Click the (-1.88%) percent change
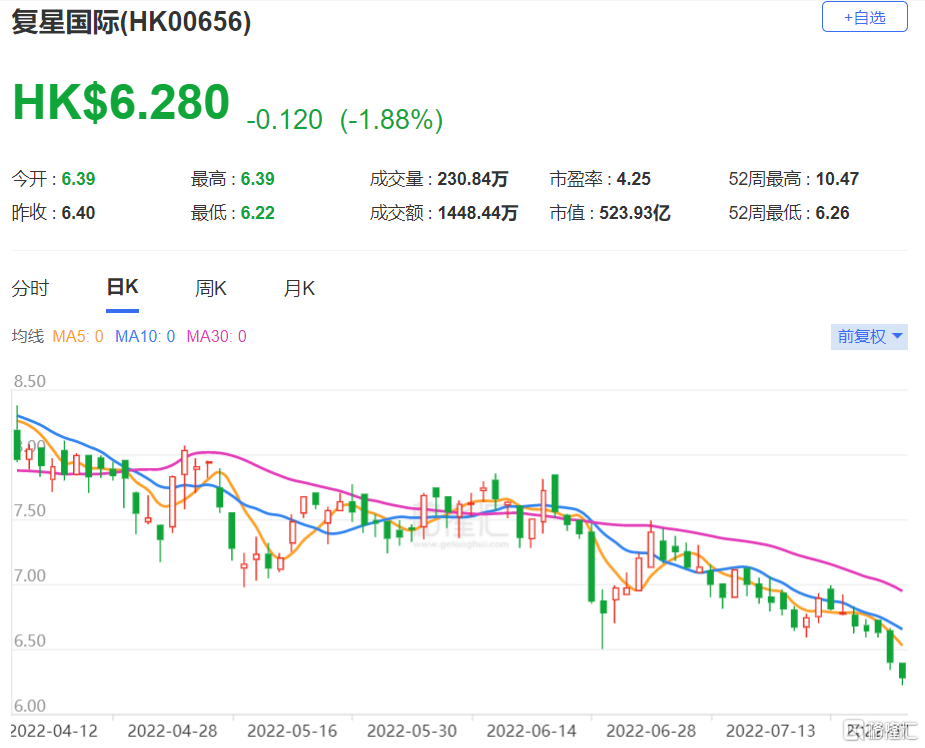Screen dimensions: 925x748 [391, 120]
